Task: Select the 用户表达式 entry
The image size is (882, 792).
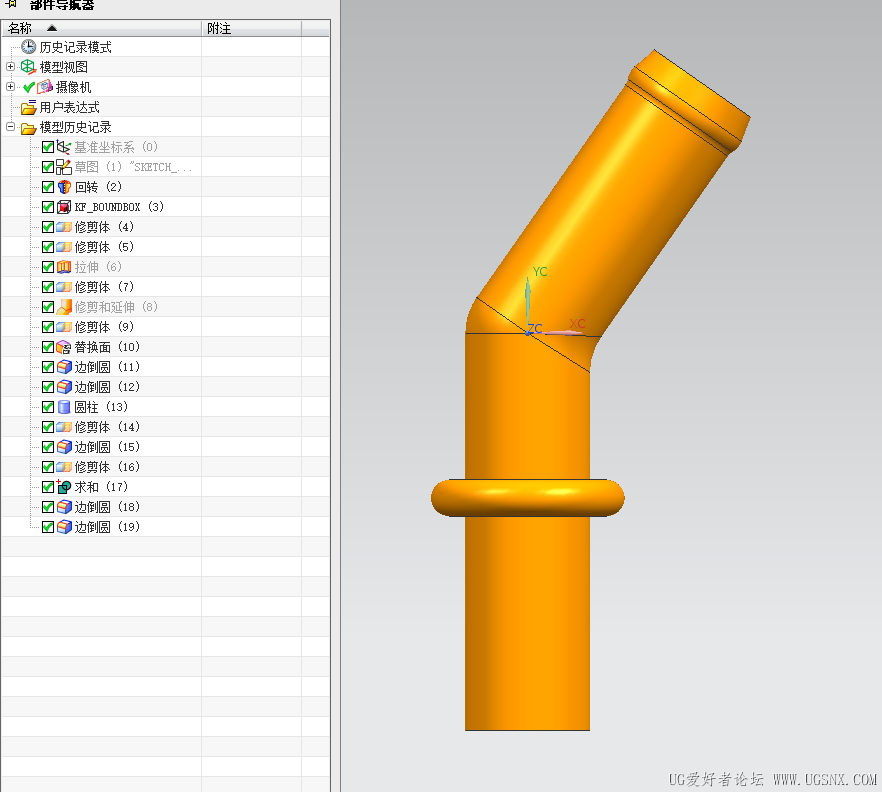Action: pos(69,107)
